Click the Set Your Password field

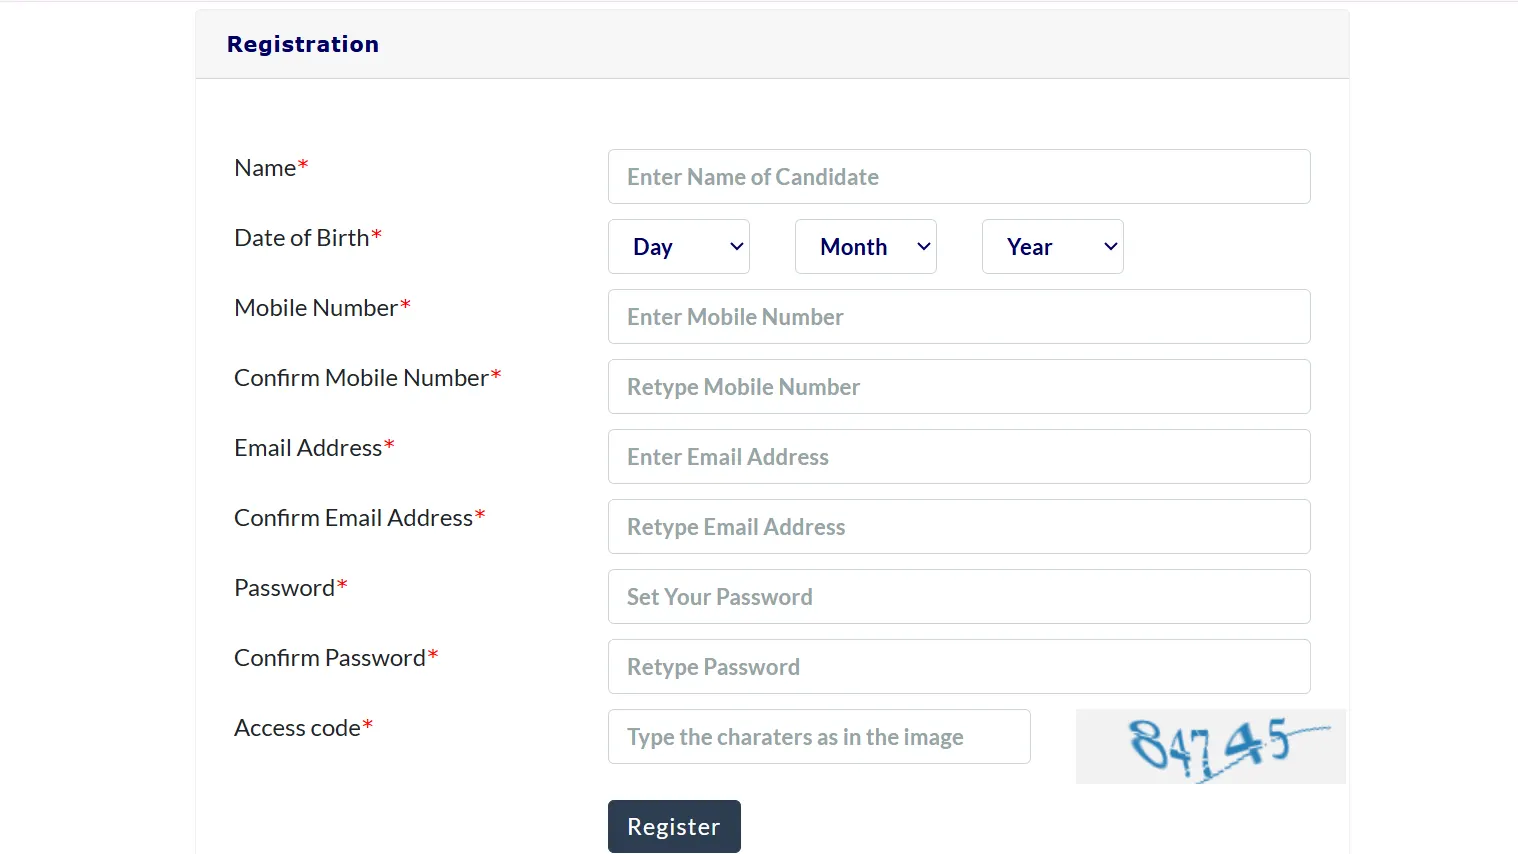pyautogui.click(x=958, y=596)
